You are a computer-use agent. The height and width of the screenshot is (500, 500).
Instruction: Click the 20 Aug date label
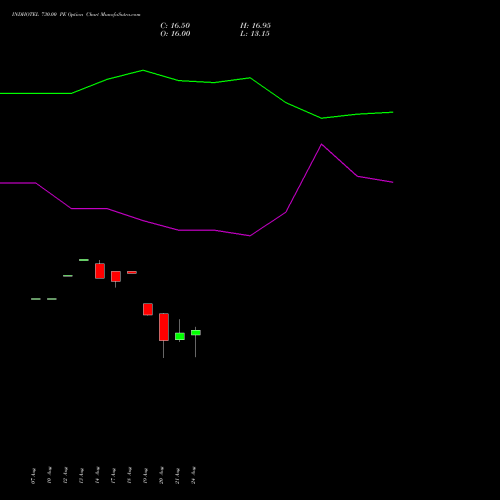point(161,475)
